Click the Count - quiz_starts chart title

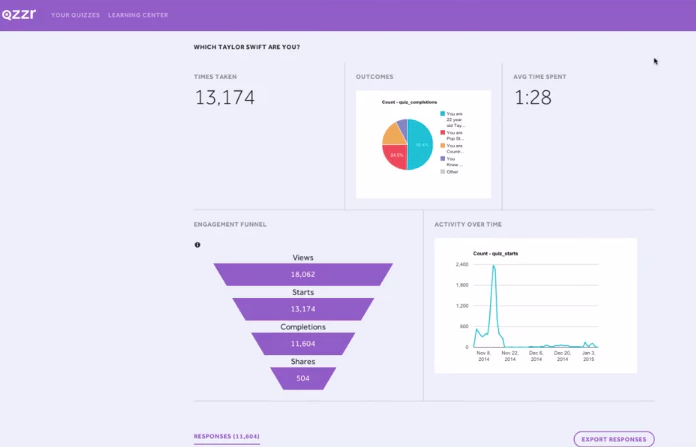click(496, 253)
